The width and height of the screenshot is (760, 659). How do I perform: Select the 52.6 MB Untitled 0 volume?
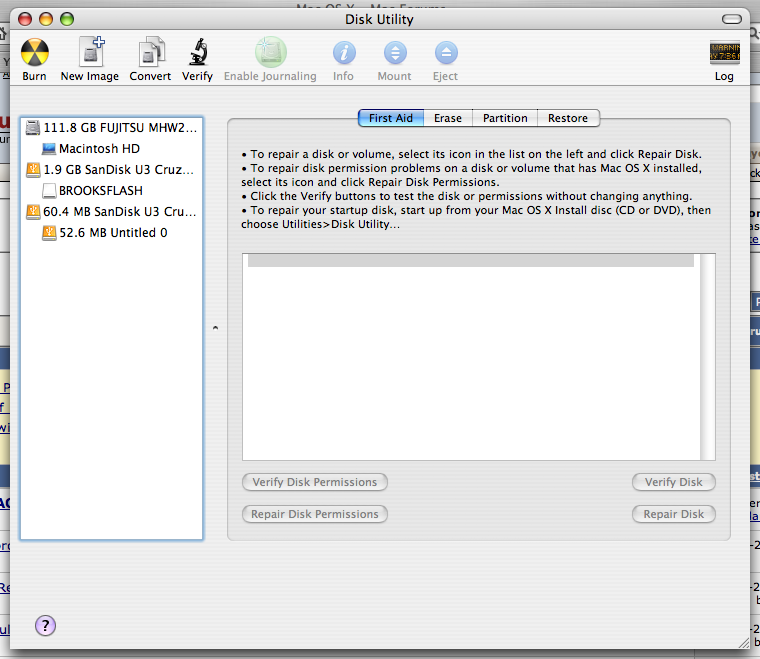(111, 233)
